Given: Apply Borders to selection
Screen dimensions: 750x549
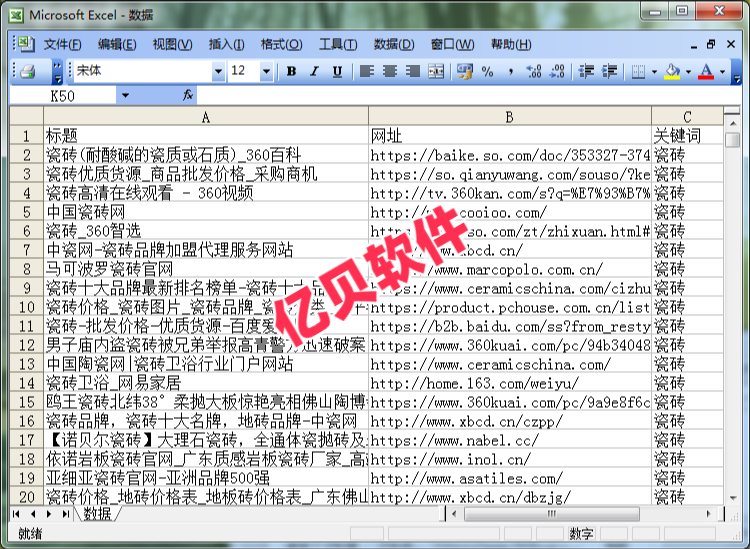Looking at the screenshot, I should point(638,72).
